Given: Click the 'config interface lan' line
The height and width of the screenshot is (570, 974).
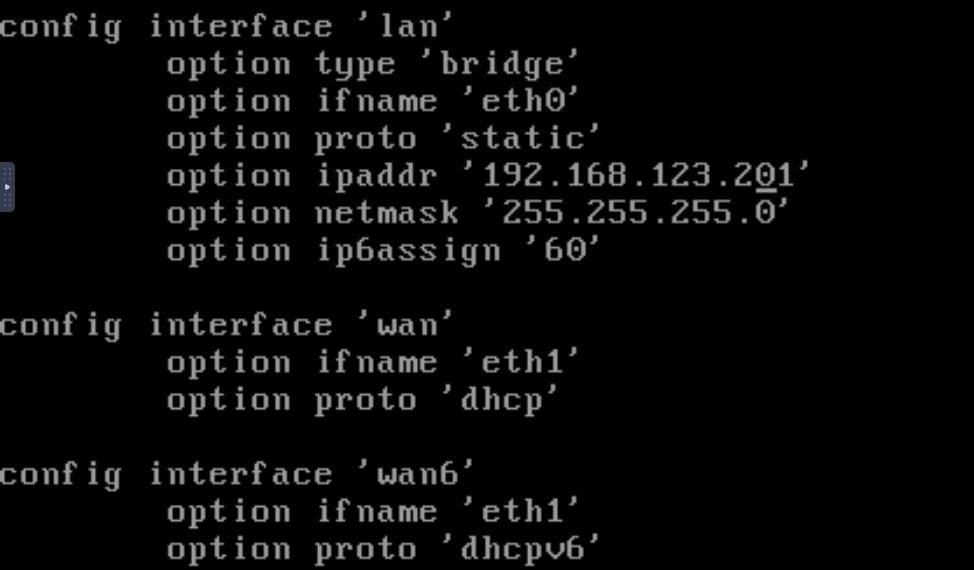Looking at the screenshot, I should 226,26.
